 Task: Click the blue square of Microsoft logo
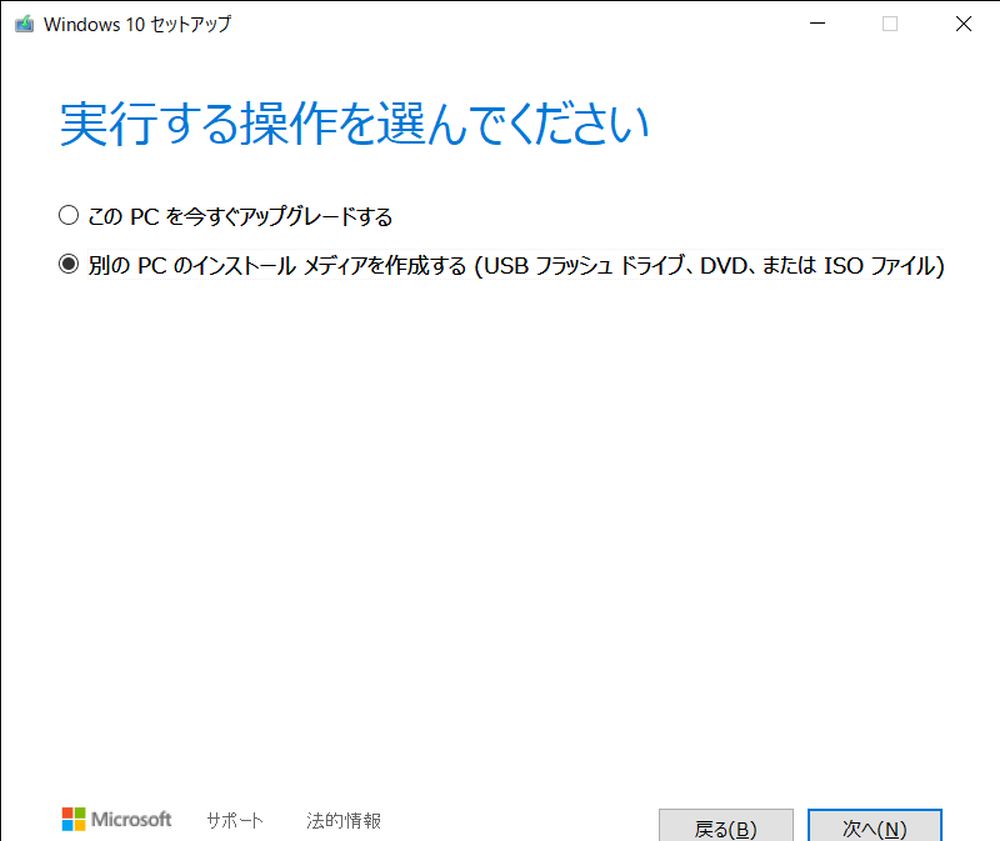(x=67, y=824)
